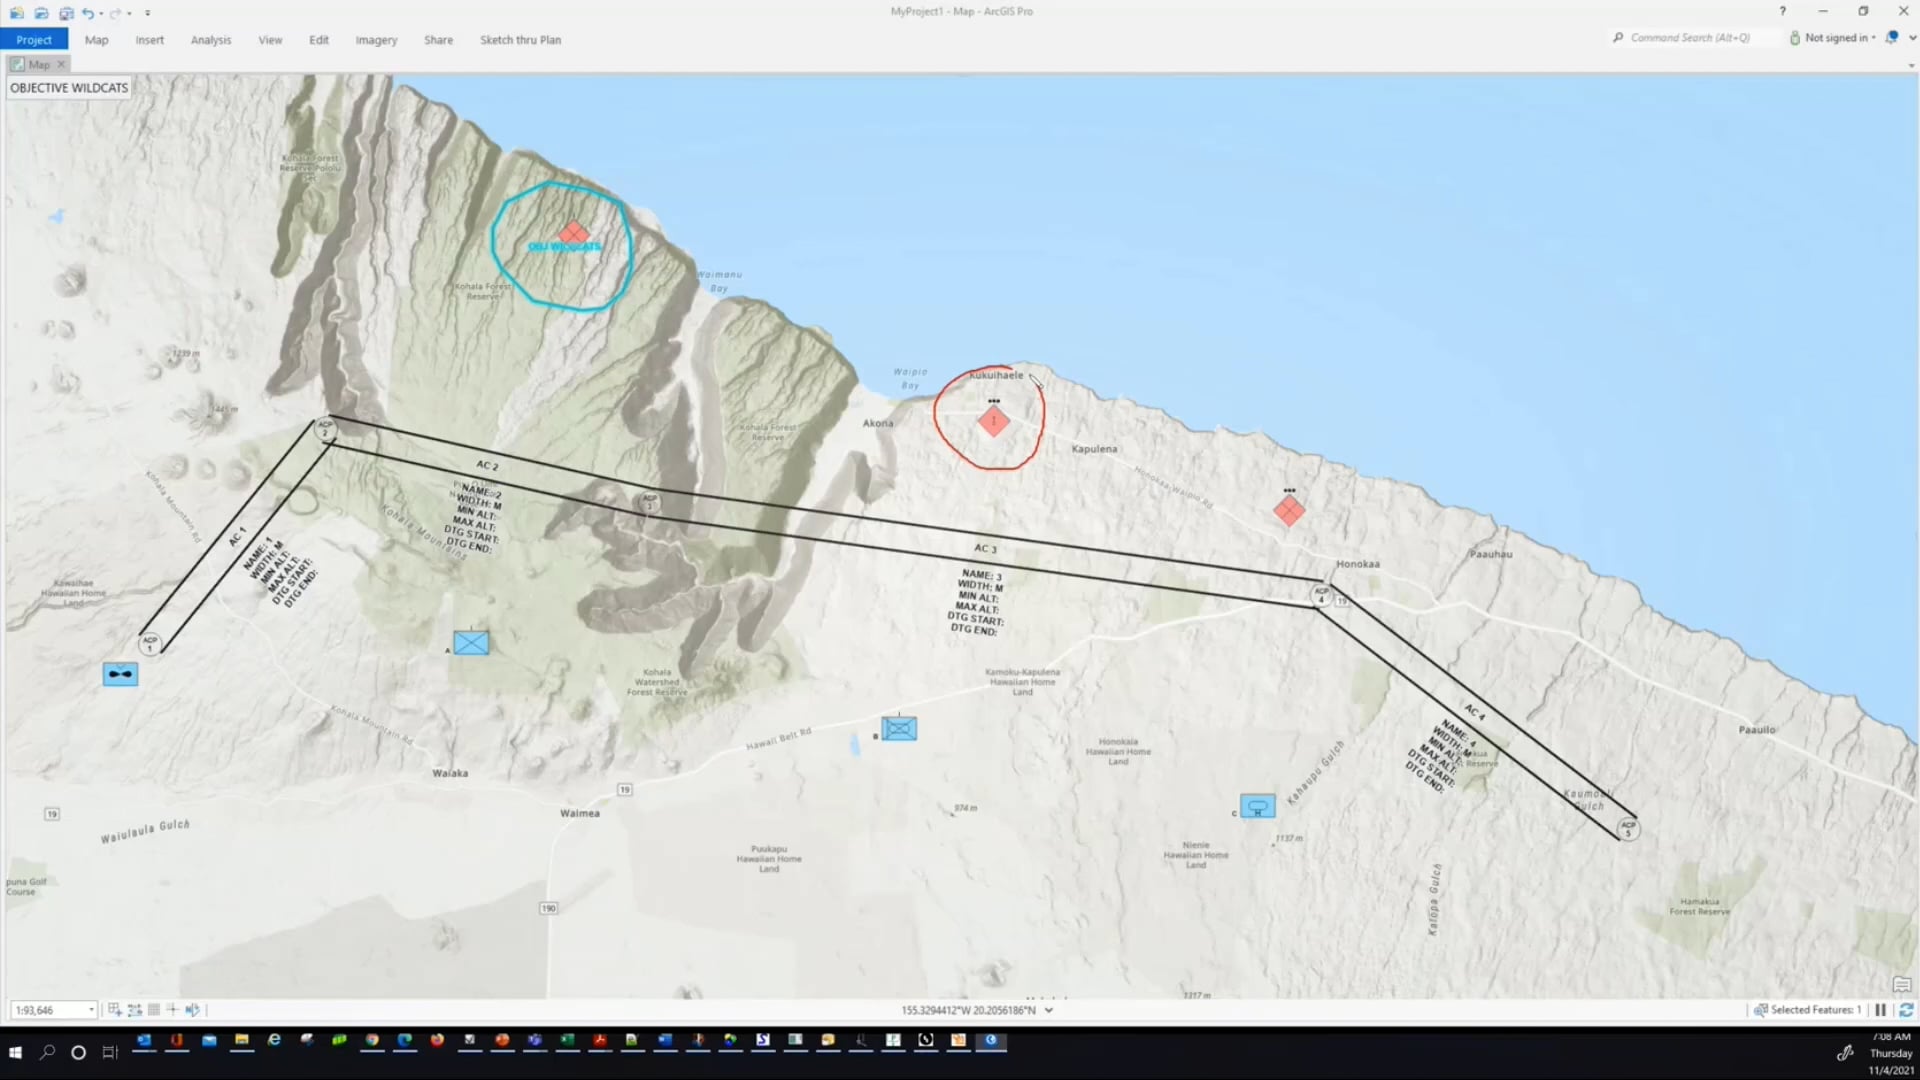Toggle the map Grid button

(x=153, y=1010)
